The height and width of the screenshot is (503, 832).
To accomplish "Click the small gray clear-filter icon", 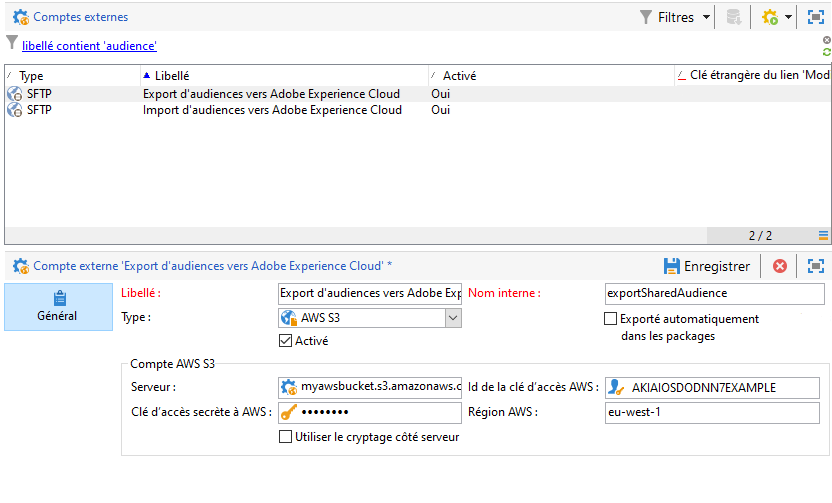I will pyautogui.click(x=826, y=39).
